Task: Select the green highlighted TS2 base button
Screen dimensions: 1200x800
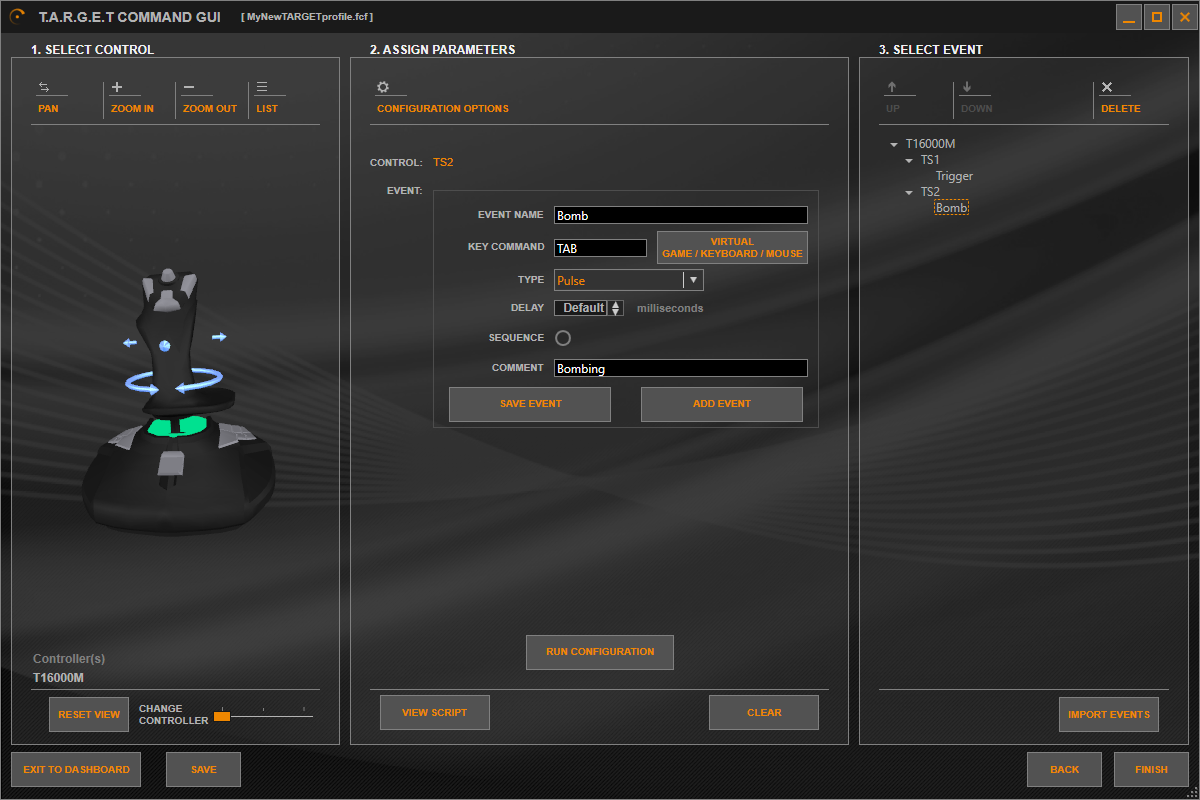Action: coord(175,427)
